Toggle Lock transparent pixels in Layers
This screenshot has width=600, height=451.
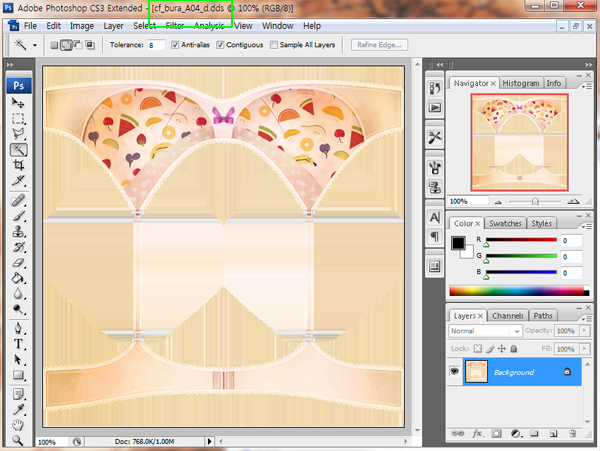click(478, 348)
